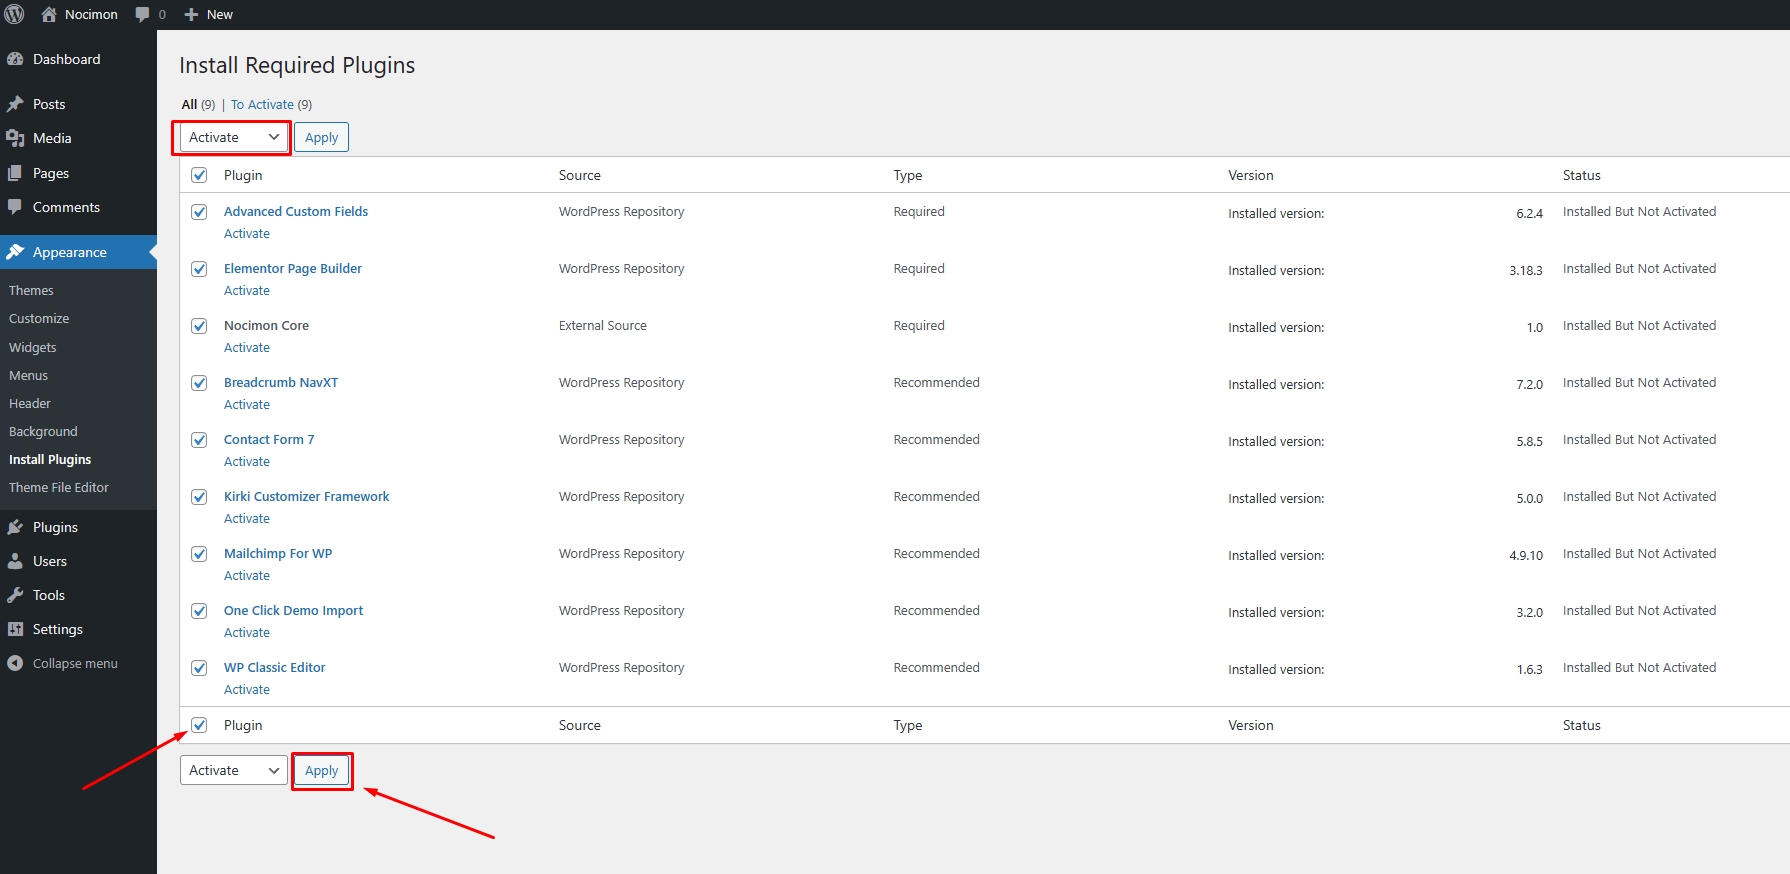Open the bottom bulk actions Activate dropdown
The width and height of the screenshot is (1790, 874).
click(x=234, y=770)
